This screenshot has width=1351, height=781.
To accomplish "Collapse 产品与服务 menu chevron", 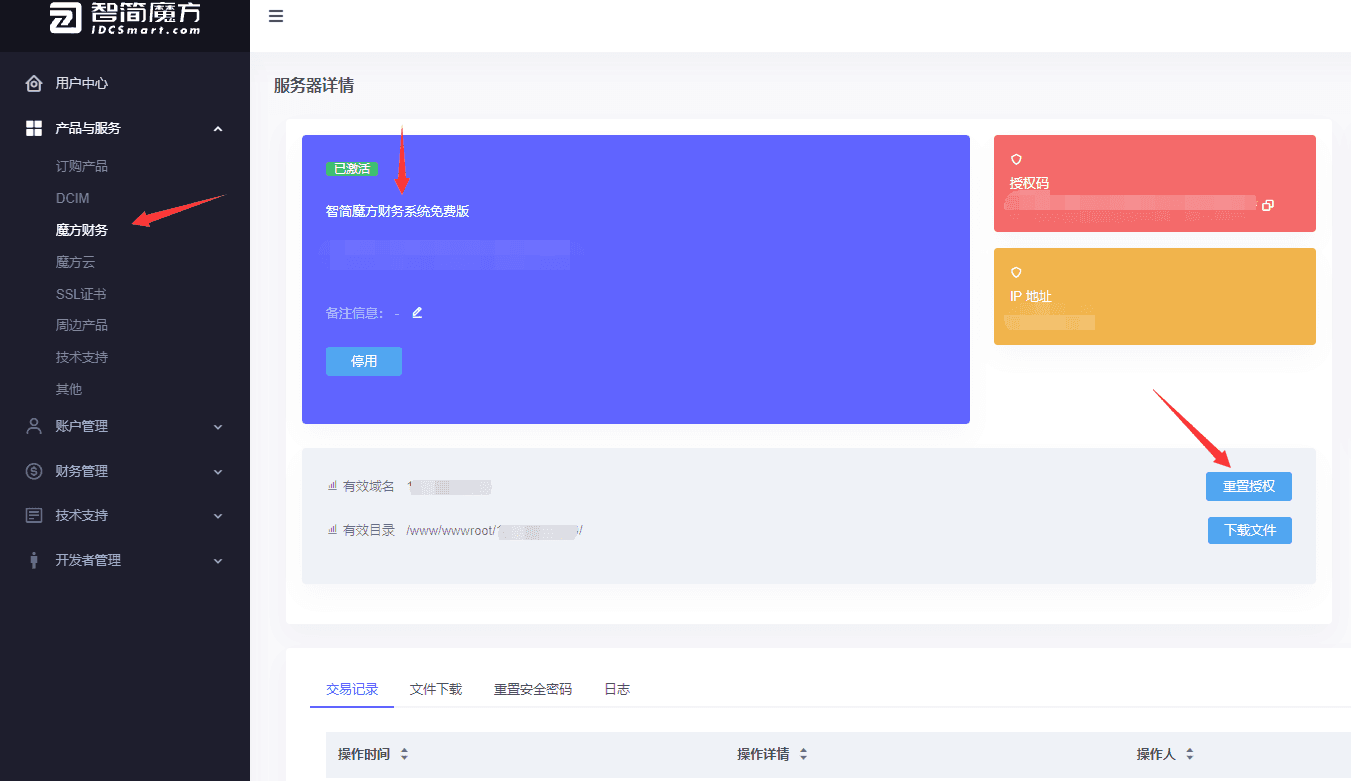I will click(218, 128).
